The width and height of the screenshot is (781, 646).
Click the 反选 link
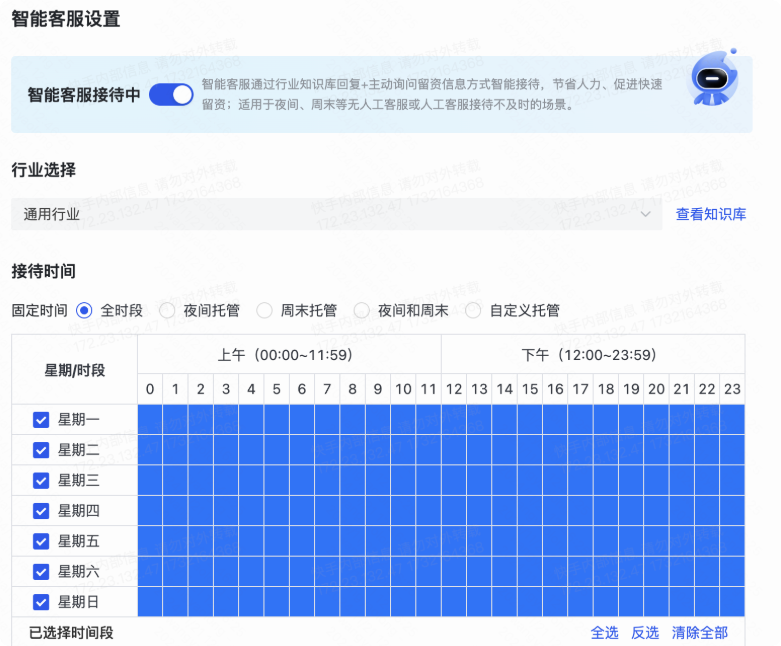[645, 633]
